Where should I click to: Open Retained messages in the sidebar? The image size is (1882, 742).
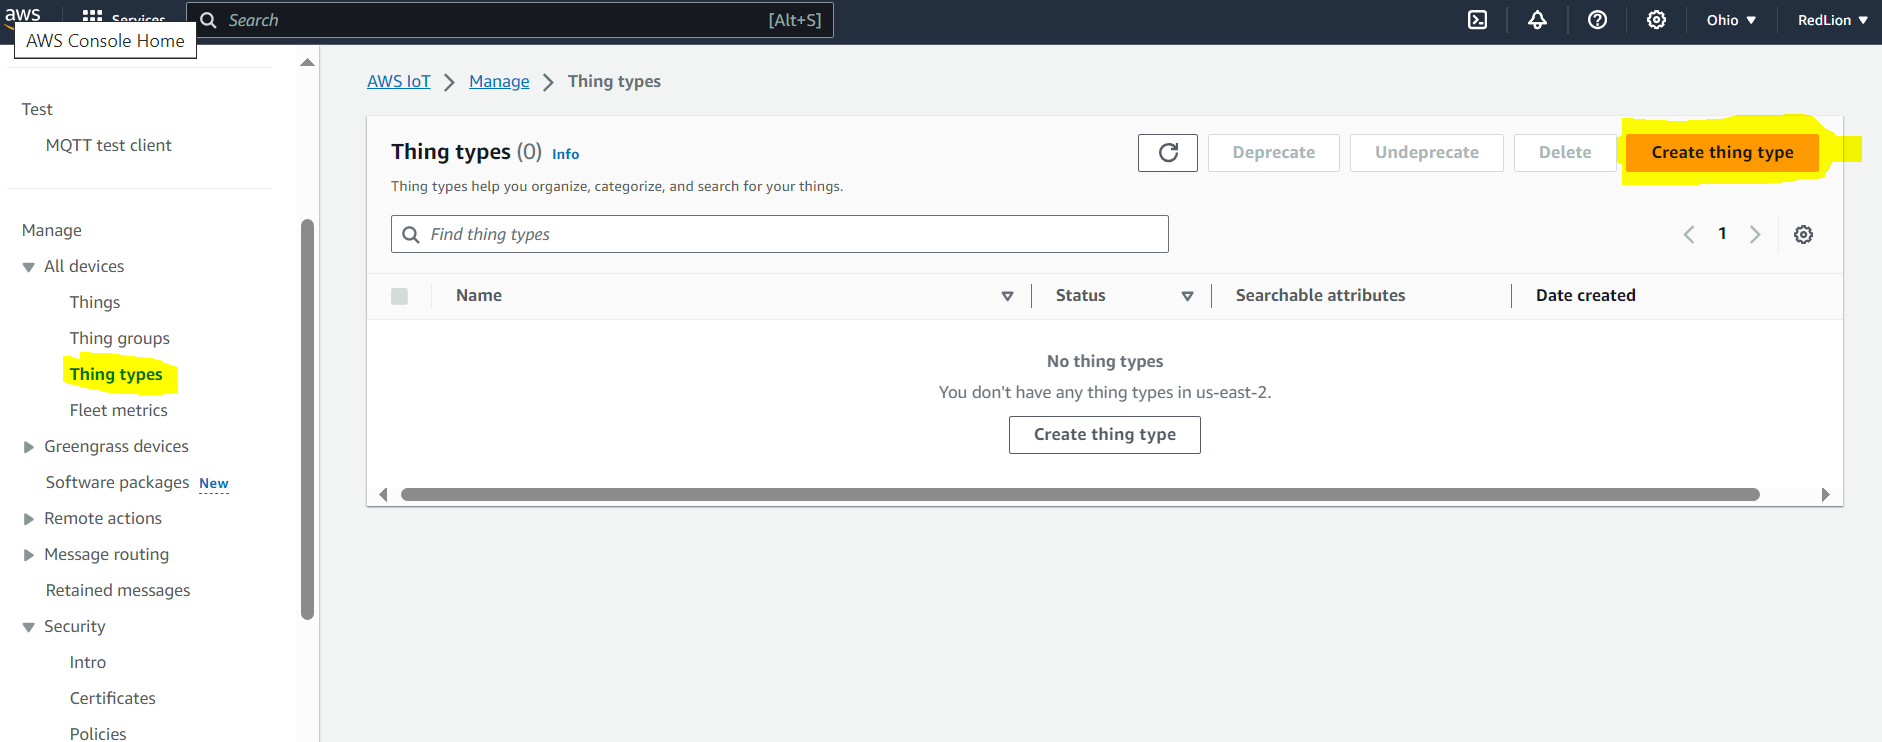(118, 590)
